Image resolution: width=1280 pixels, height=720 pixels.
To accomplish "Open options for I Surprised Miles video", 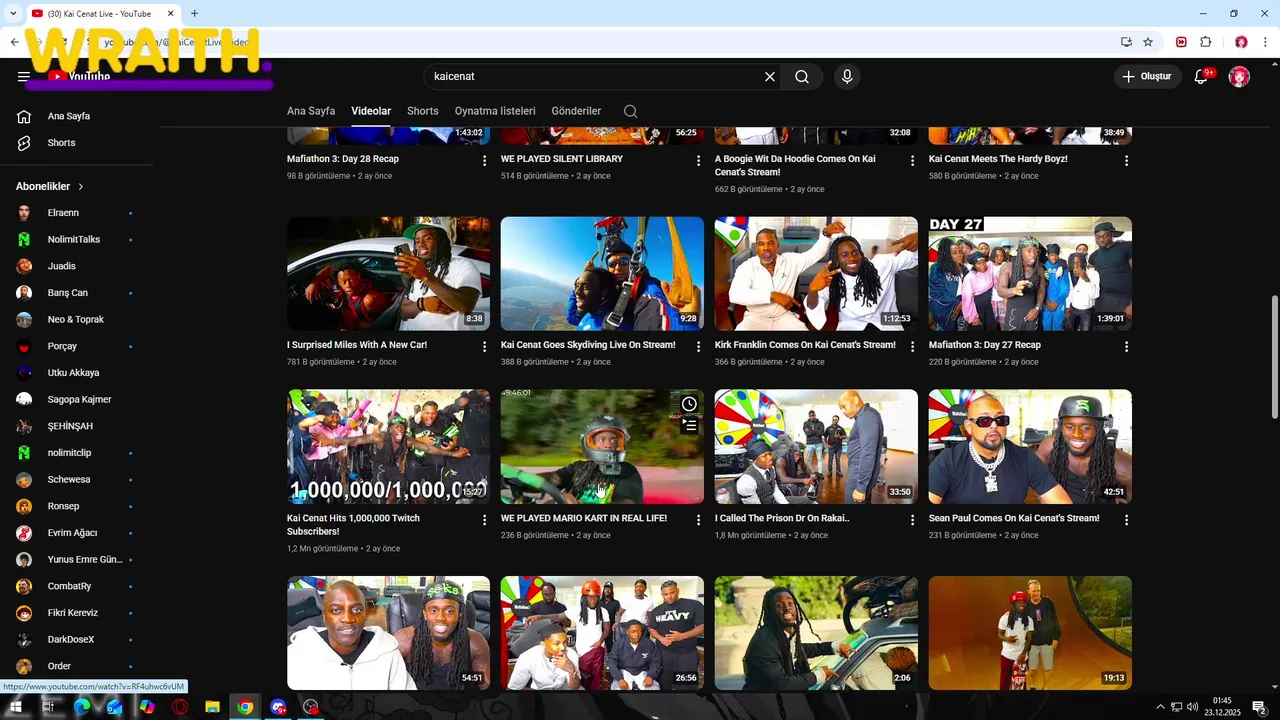I will [x=484, y=346].
